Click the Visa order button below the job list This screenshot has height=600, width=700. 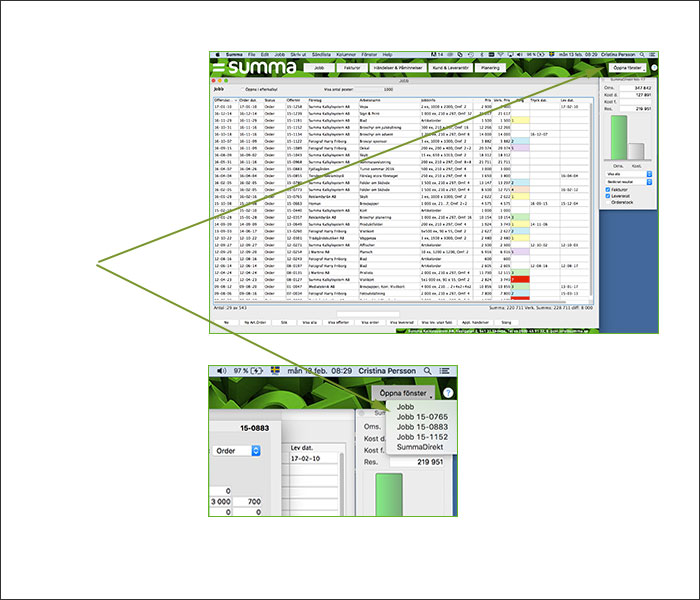click(x=370, y=322)
